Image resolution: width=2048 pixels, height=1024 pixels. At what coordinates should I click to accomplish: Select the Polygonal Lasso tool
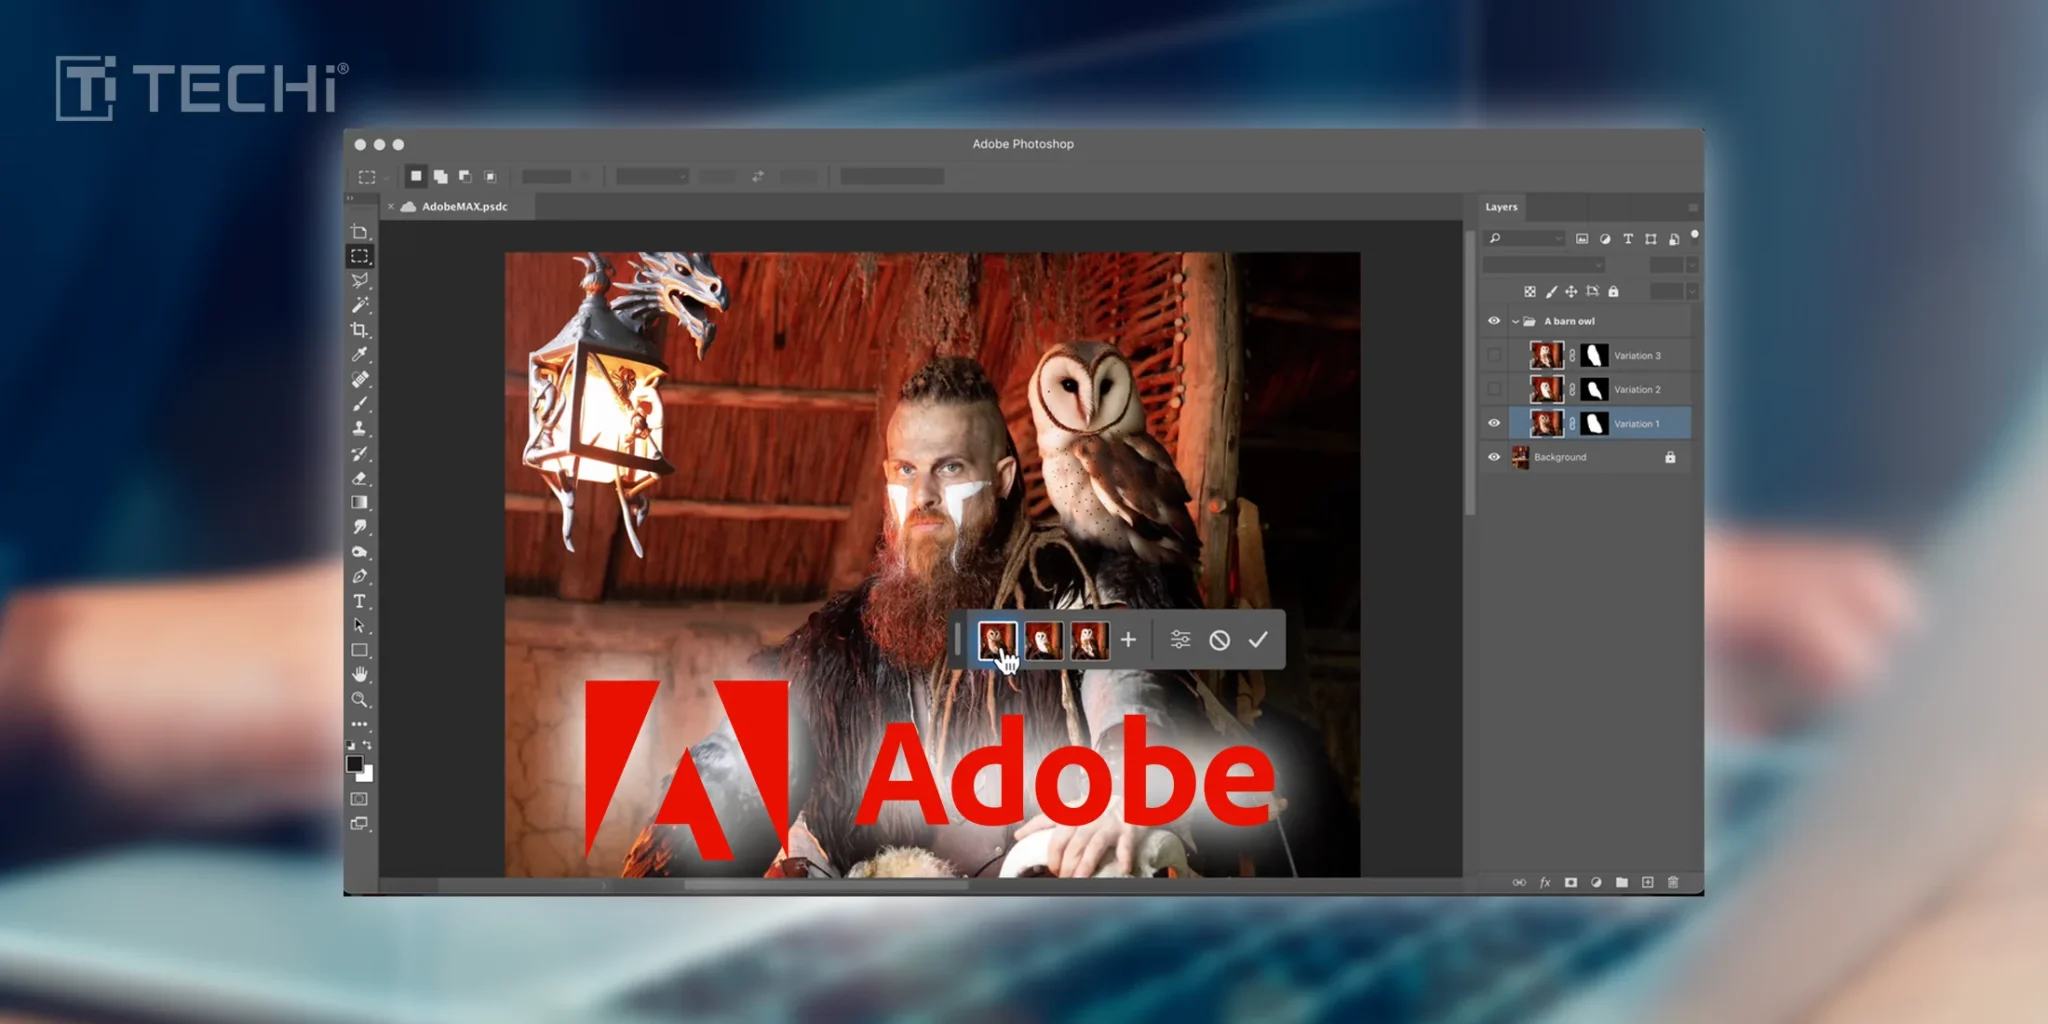tap(360, 281)
